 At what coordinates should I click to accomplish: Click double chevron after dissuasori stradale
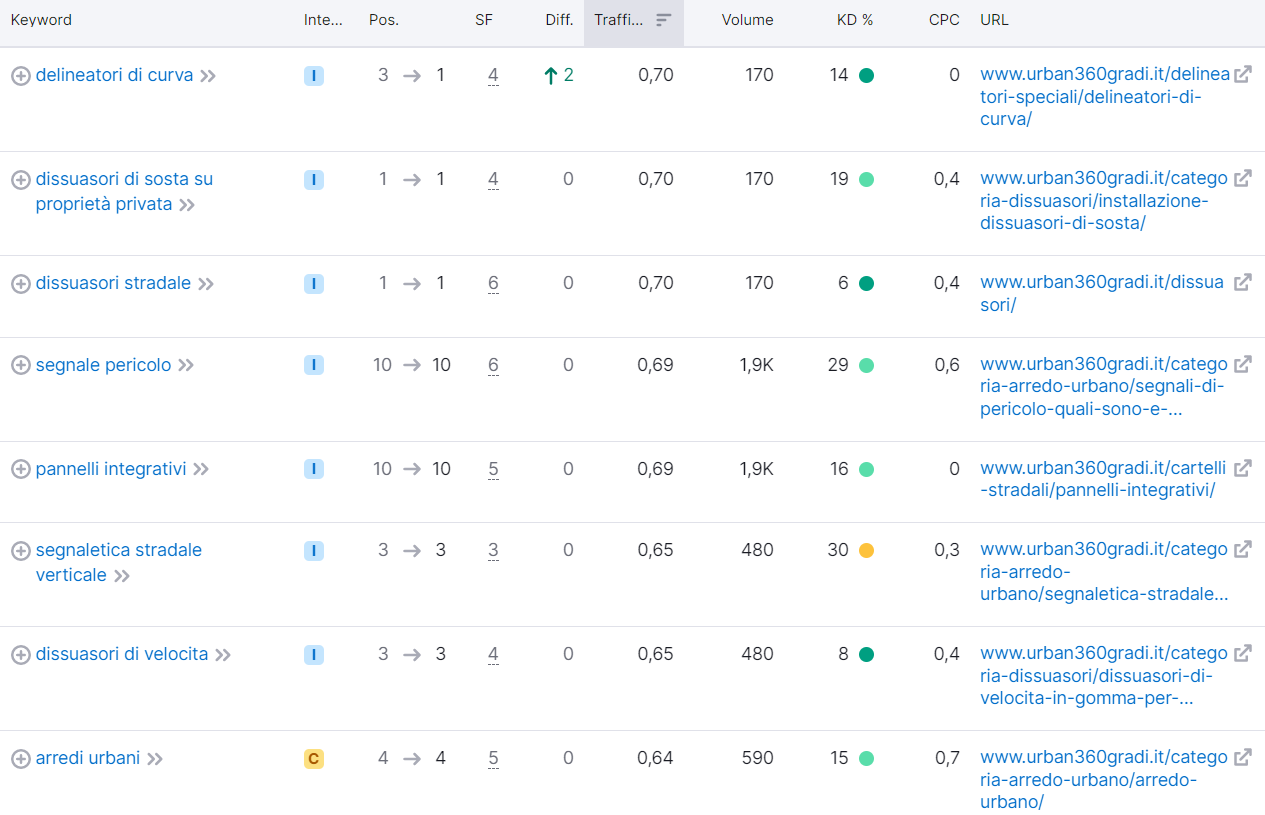pyautogui.click(x=206, y=284)
